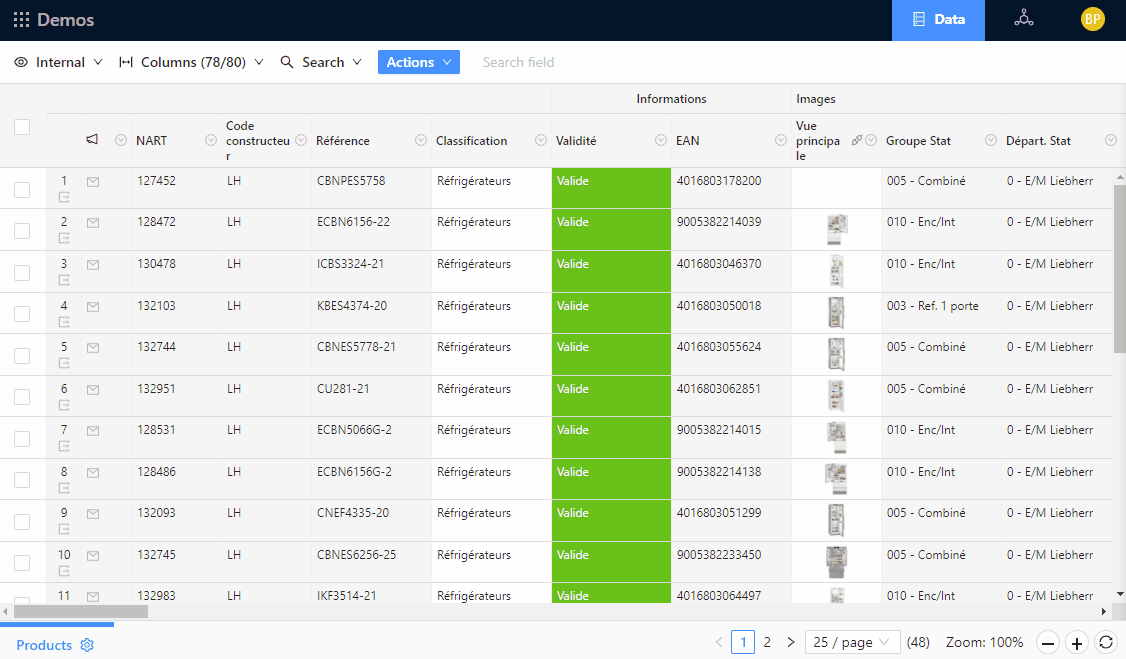Click the BP user avatar
Image resolution: width=1126 pixels, height=659 pixels.
click(1092, 19)
